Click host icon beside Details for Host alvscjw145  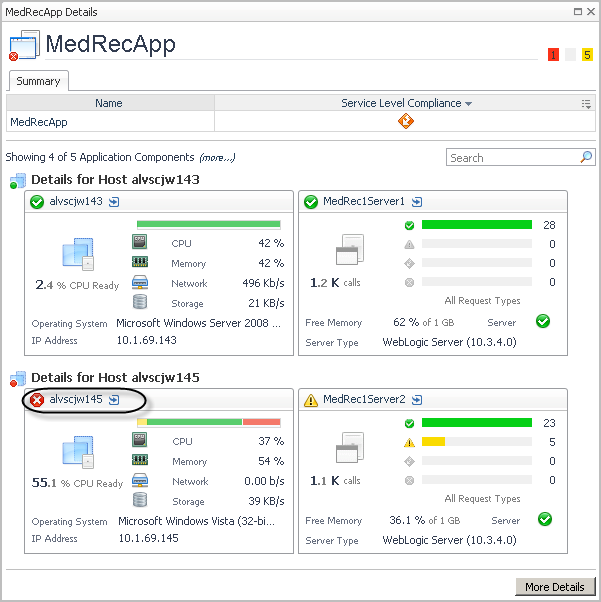coord(17,379)
